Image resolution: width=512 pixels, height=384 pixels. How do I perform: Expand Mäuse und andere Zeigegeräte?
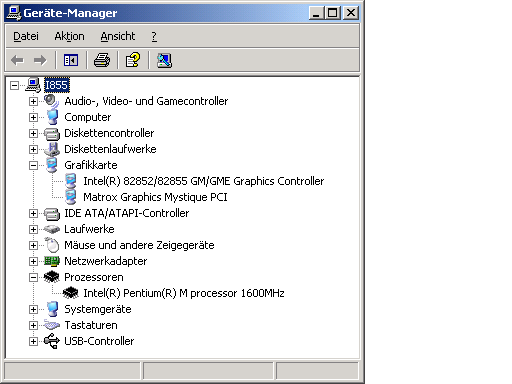pos(33,245)
